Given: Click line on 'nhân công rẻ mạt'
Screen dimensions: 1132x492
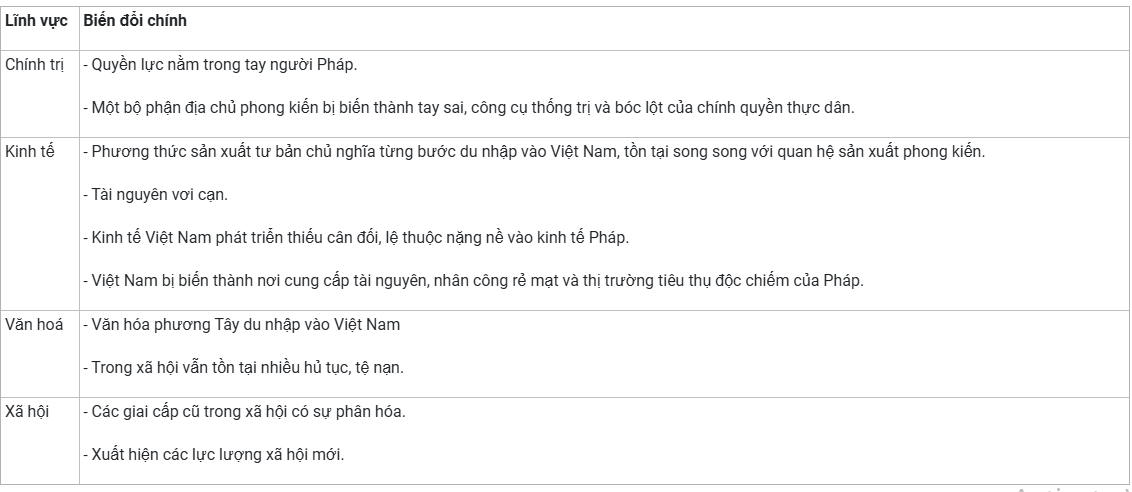Looking at the screenshot, I should tap(473, 281).
